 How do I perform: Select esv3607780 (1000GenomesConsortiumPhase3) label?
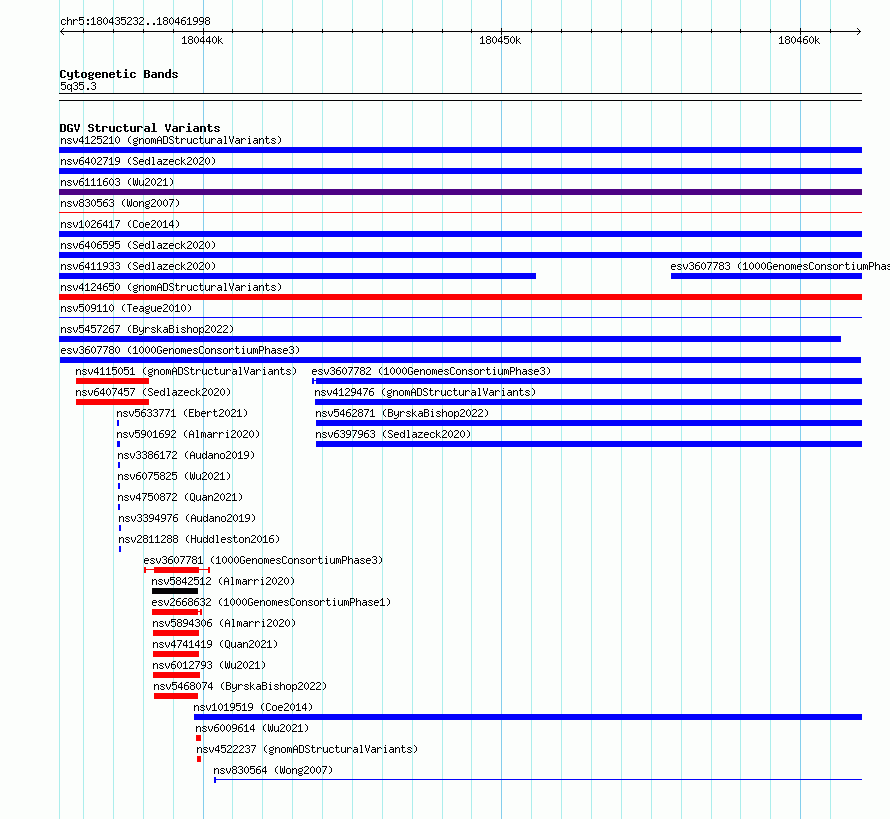point(180,350)
